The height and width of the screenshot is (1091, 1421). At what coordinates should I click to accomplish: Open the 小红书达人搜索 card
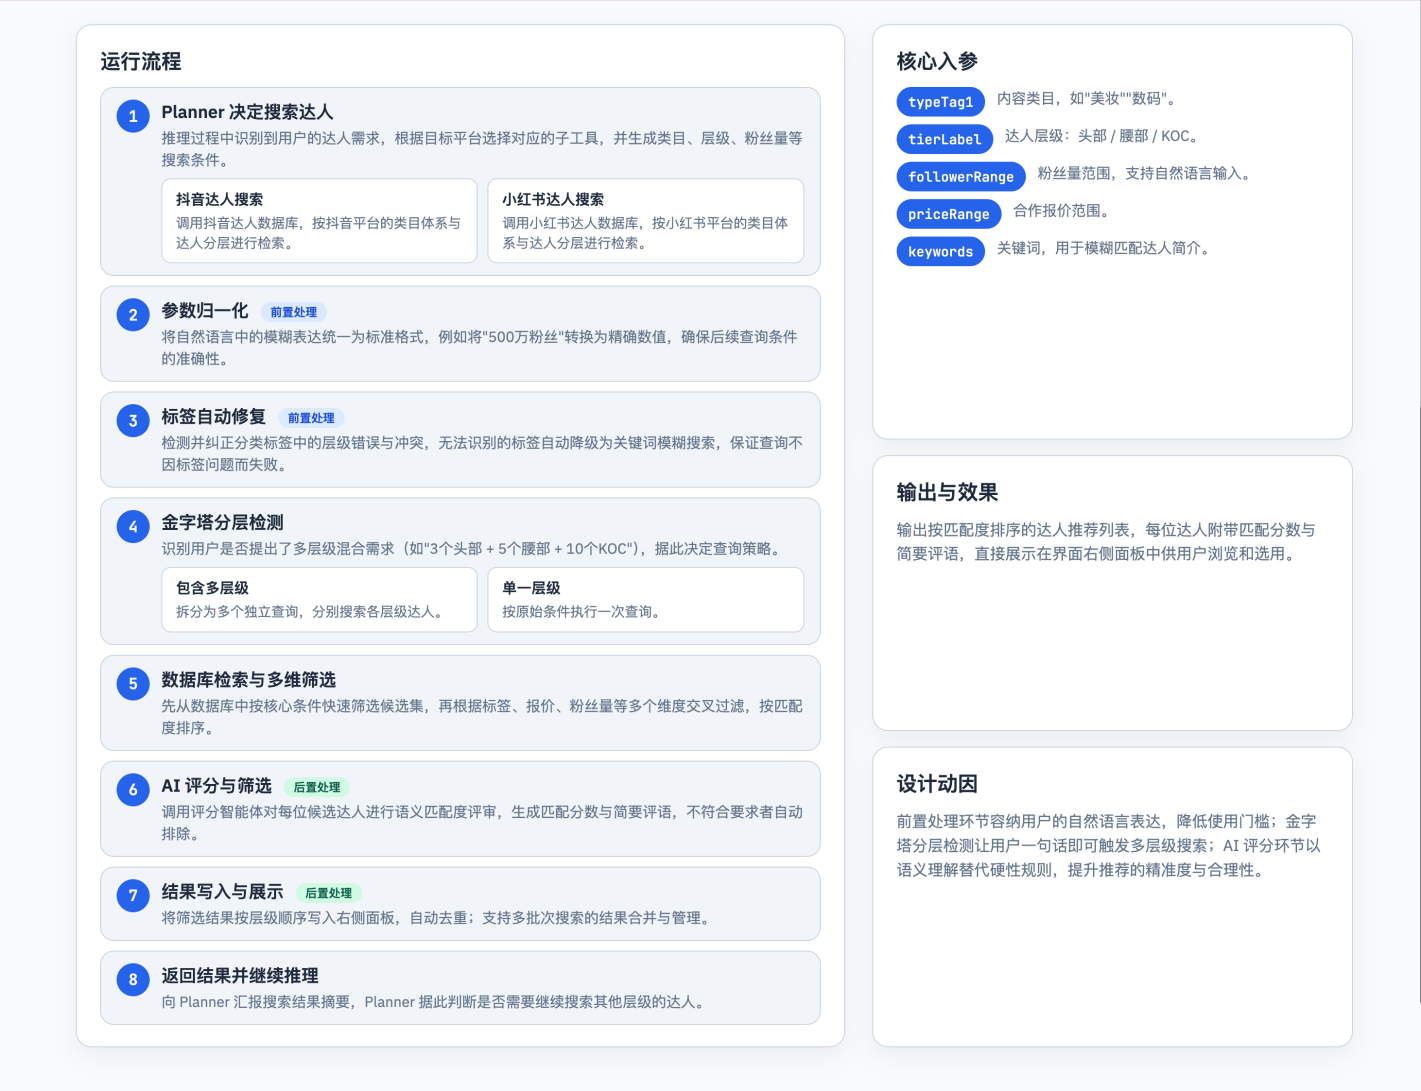646,221
